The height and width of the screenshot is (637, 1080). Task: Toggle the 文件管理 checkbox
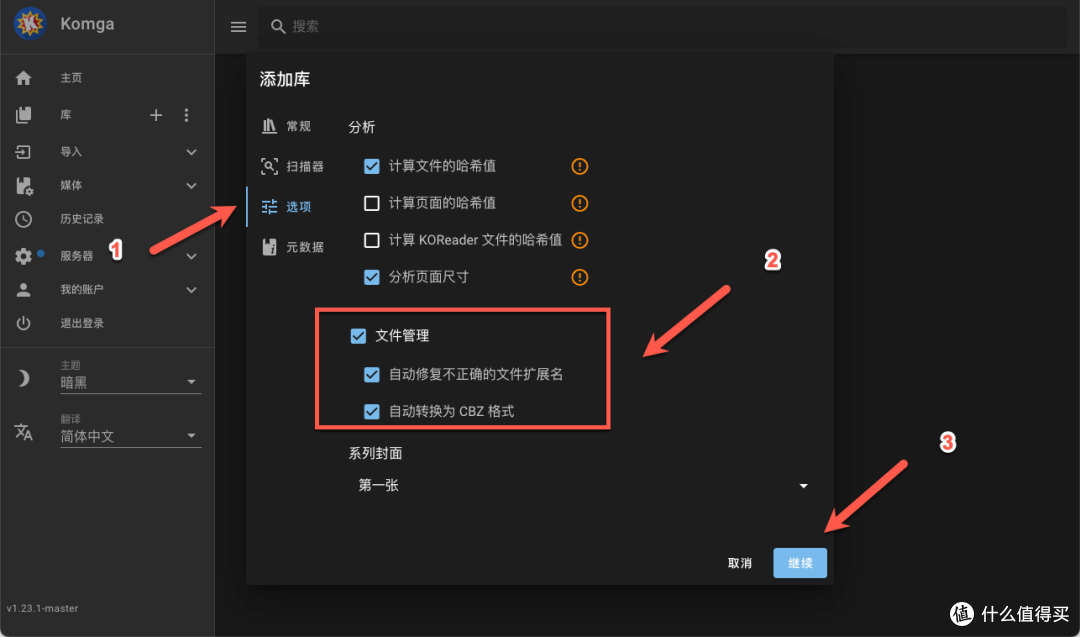[x=358, y=336]
